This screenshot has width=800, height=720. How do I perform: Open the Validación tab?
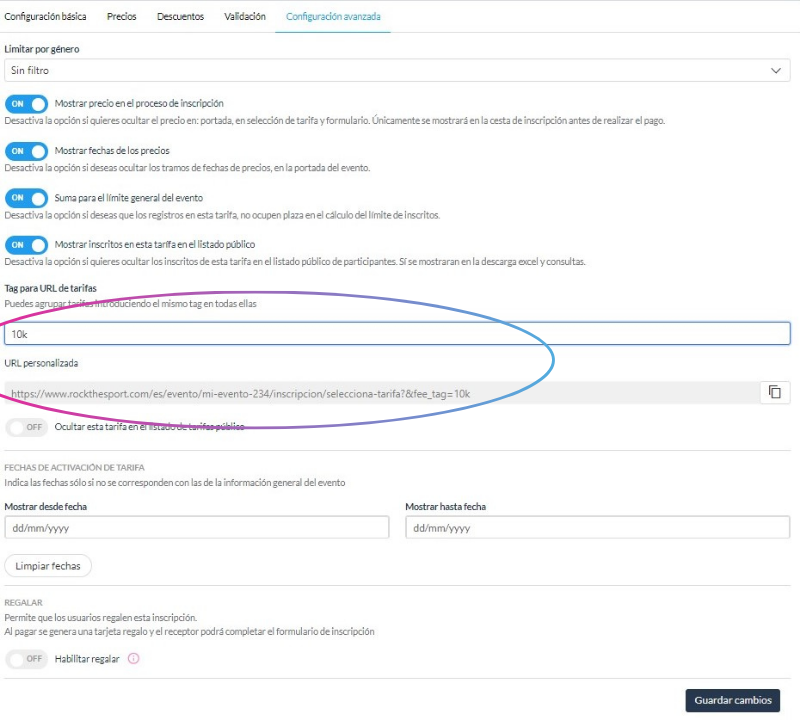(245, 16)
